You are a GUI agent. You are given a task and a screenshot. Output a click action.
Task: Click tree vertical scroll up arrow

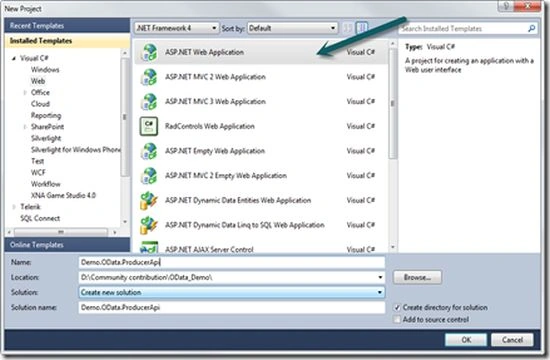(125, 53)
